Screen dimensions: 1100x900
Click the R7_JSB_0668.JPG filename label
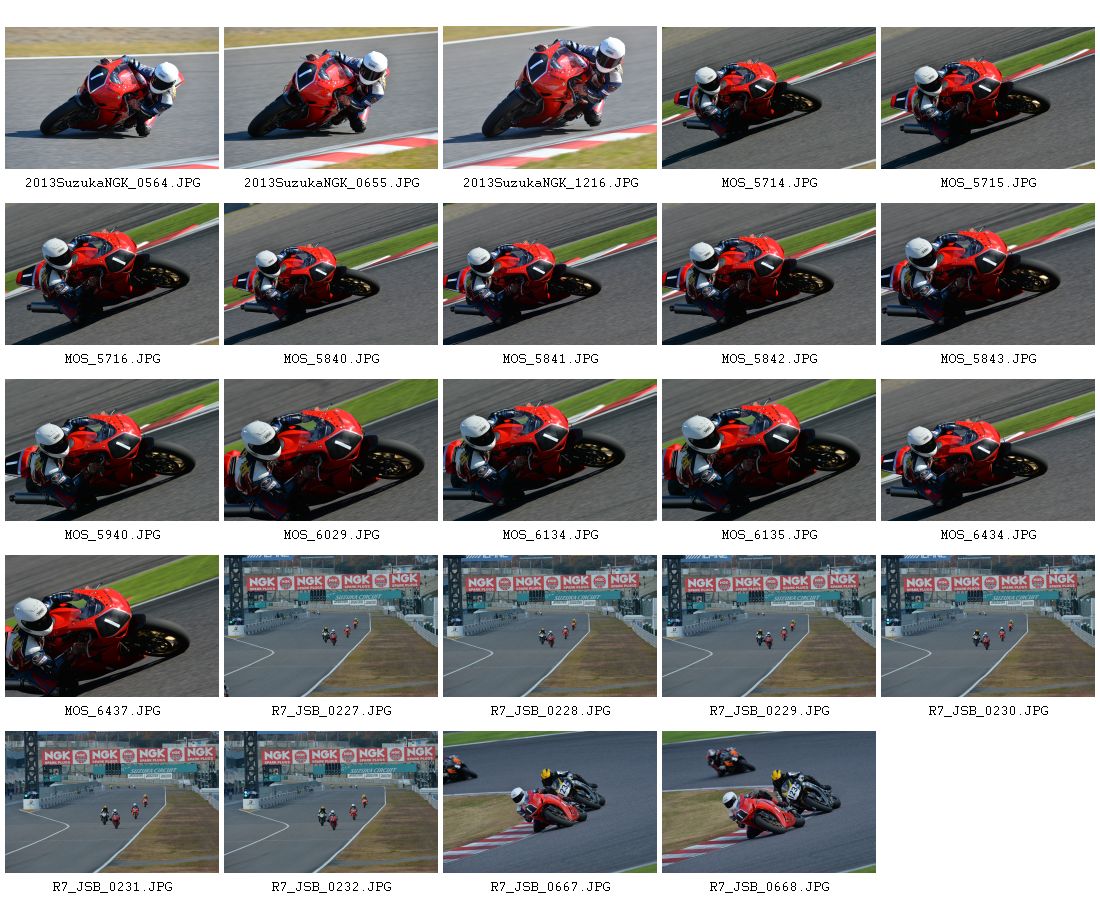(770, 887)
